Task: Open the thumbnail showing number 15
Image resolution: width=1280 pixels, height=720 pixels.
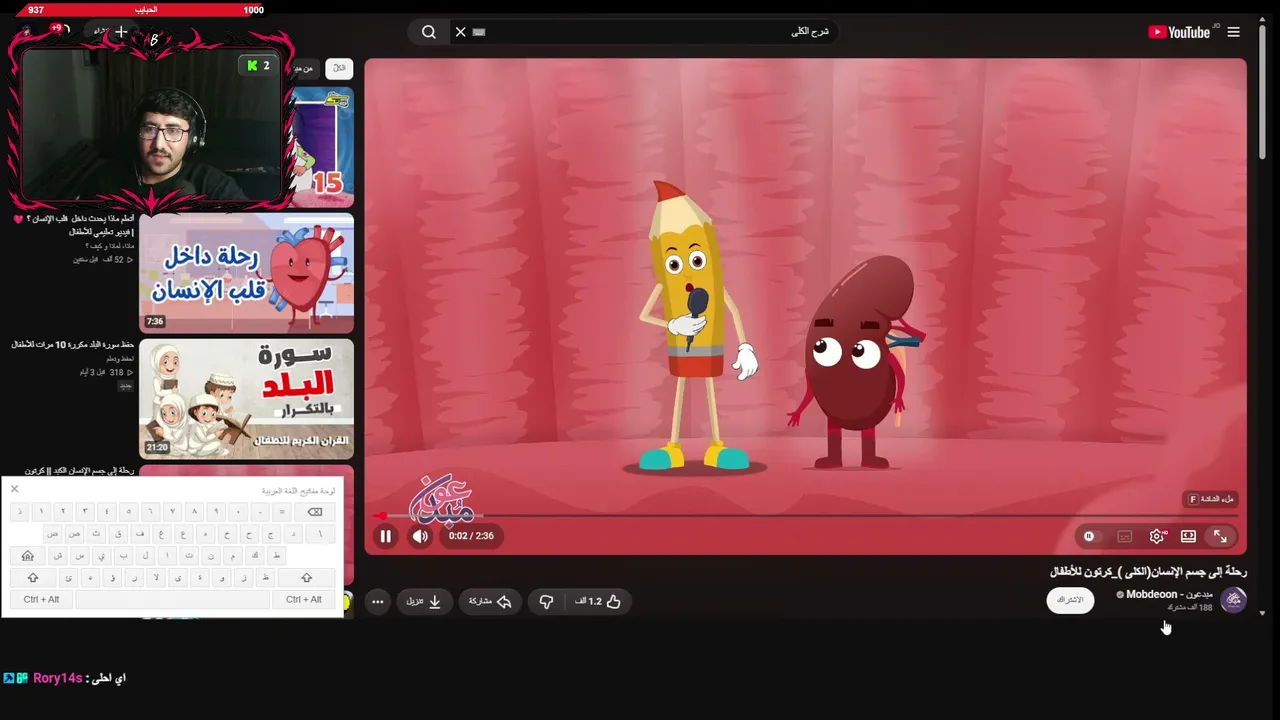Action: (x=322, y=147)
